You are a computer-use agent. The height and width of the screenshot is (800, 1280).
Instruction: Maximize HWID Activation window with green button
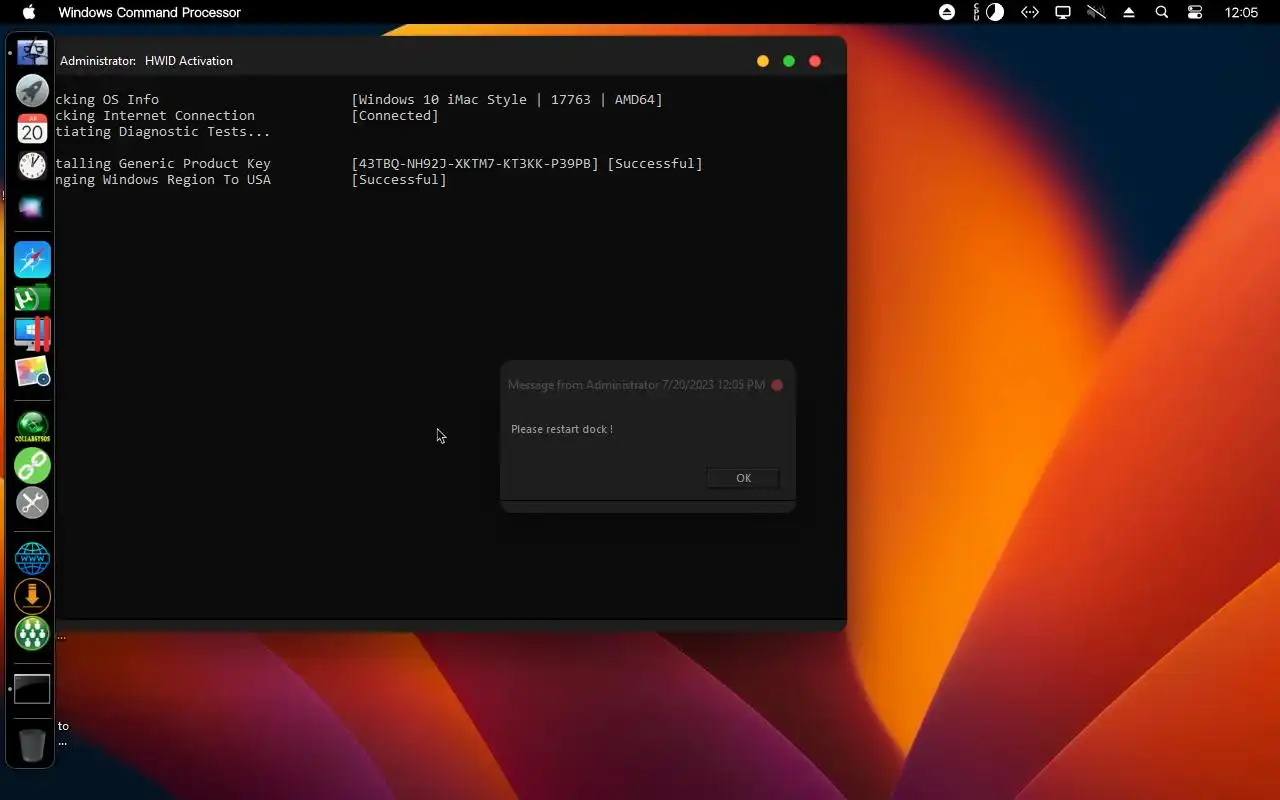[x=789, y=61]
